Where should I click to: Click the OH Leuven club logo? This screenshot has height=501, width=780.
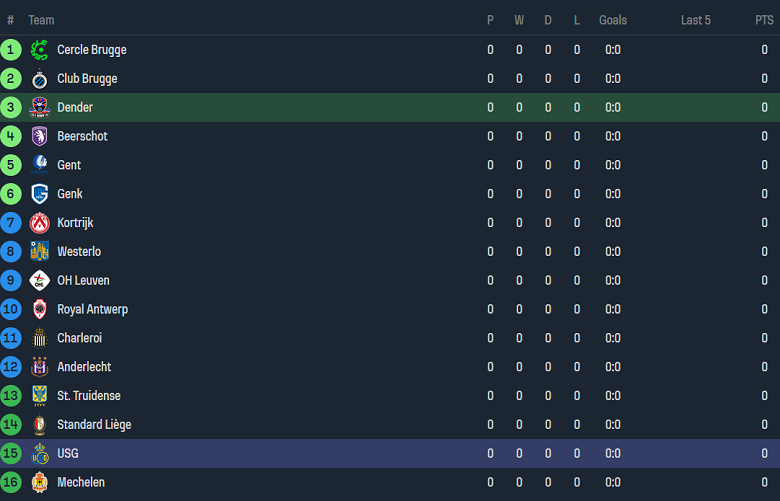40,281
